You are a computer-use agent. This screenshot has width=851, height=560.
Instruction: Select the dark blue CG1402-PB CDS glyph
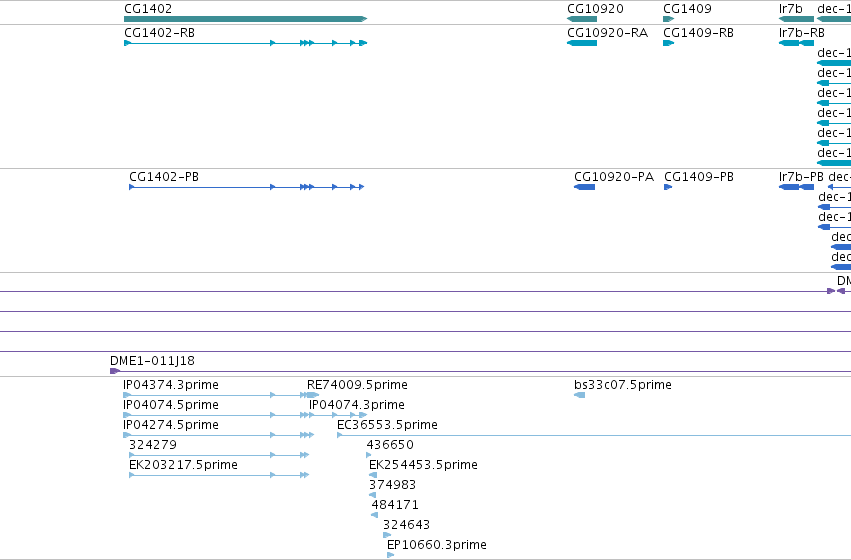click(x=246, y=187)
